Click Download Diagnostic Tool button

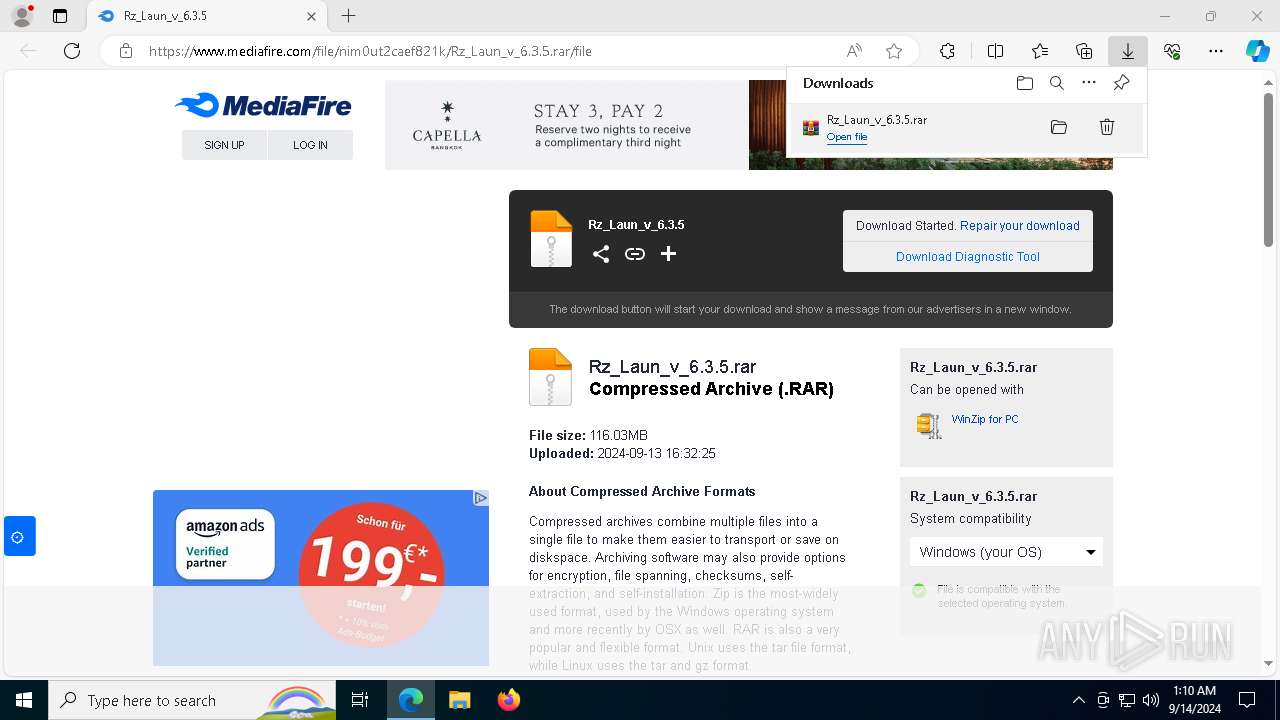click(x=968, y=257)
